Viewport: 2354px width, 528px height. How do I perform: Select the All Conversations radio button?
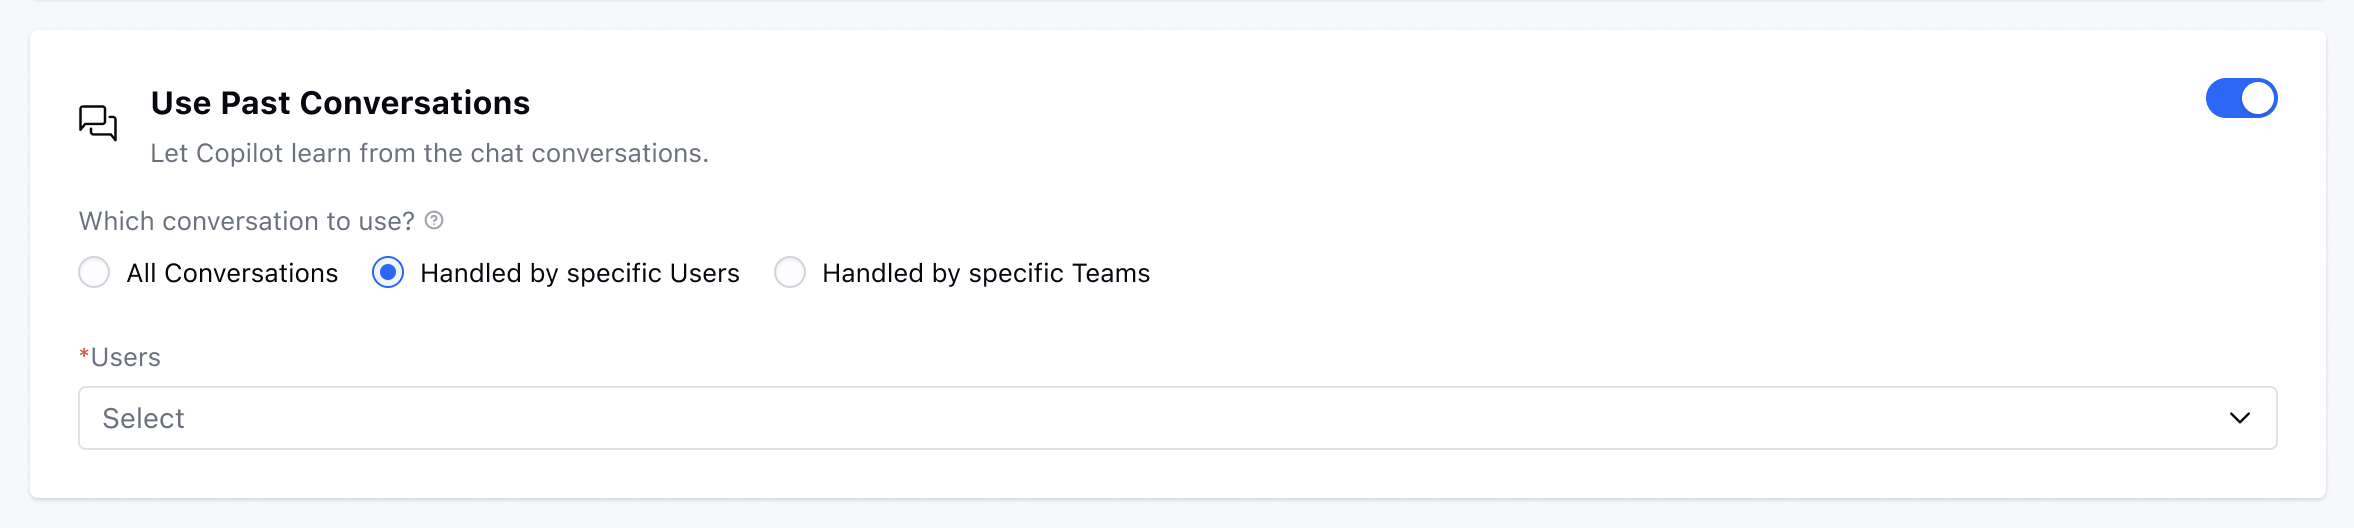point(94,272)
